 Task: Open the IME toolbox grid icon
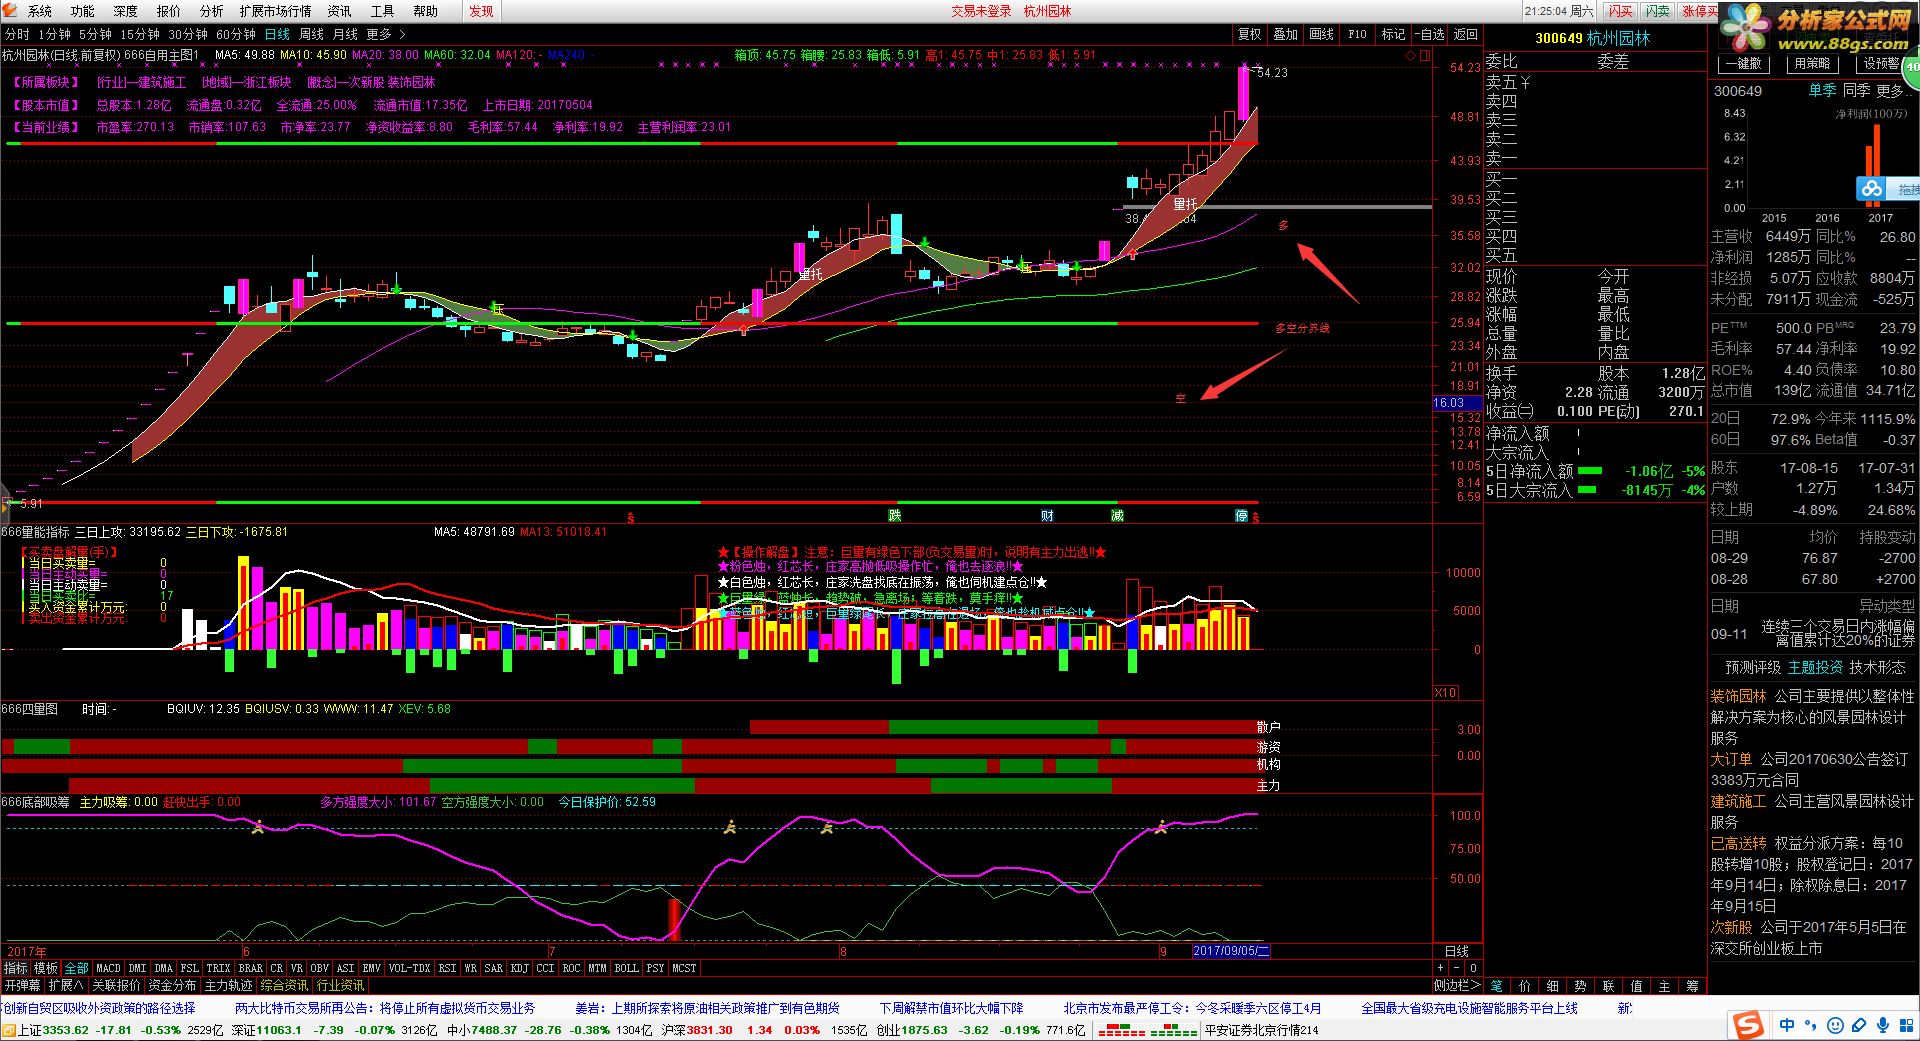pos(1905,1026)
